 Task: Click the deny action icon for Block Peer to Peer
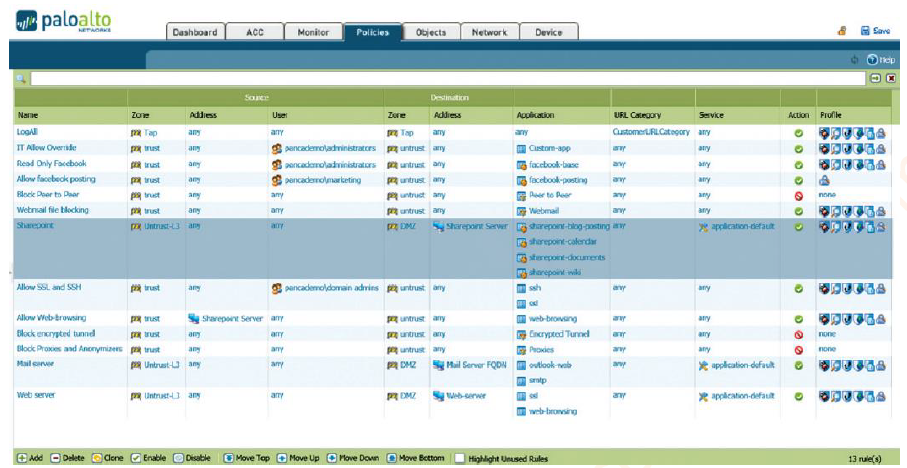(x=798, y=196)
